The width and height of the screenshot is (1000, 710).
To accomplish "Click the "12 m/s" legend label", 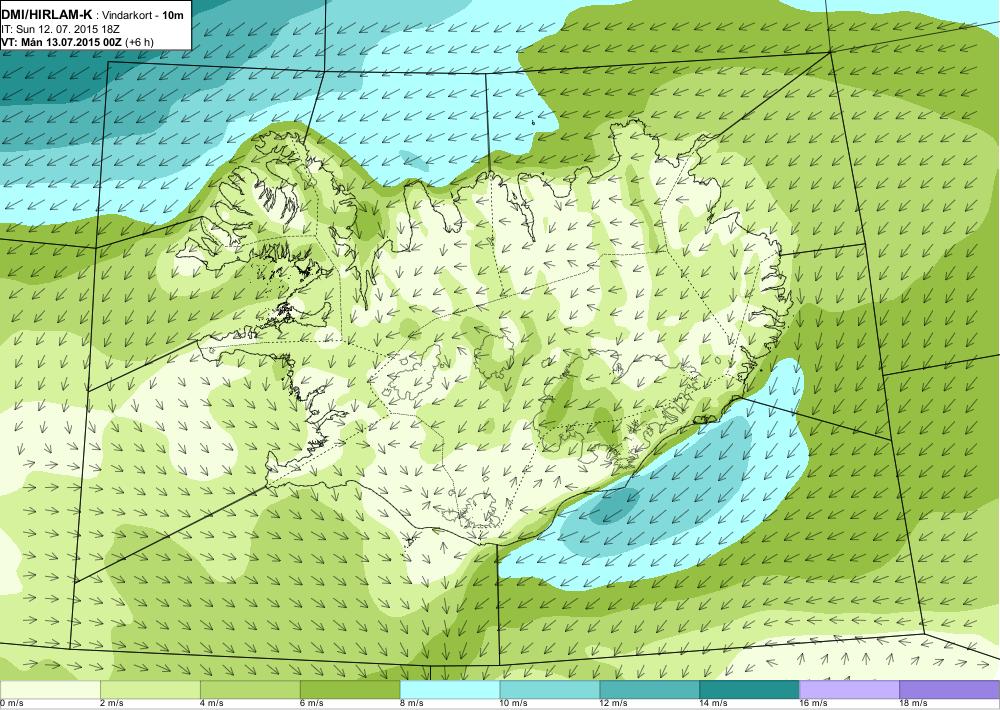I will 614,704.
